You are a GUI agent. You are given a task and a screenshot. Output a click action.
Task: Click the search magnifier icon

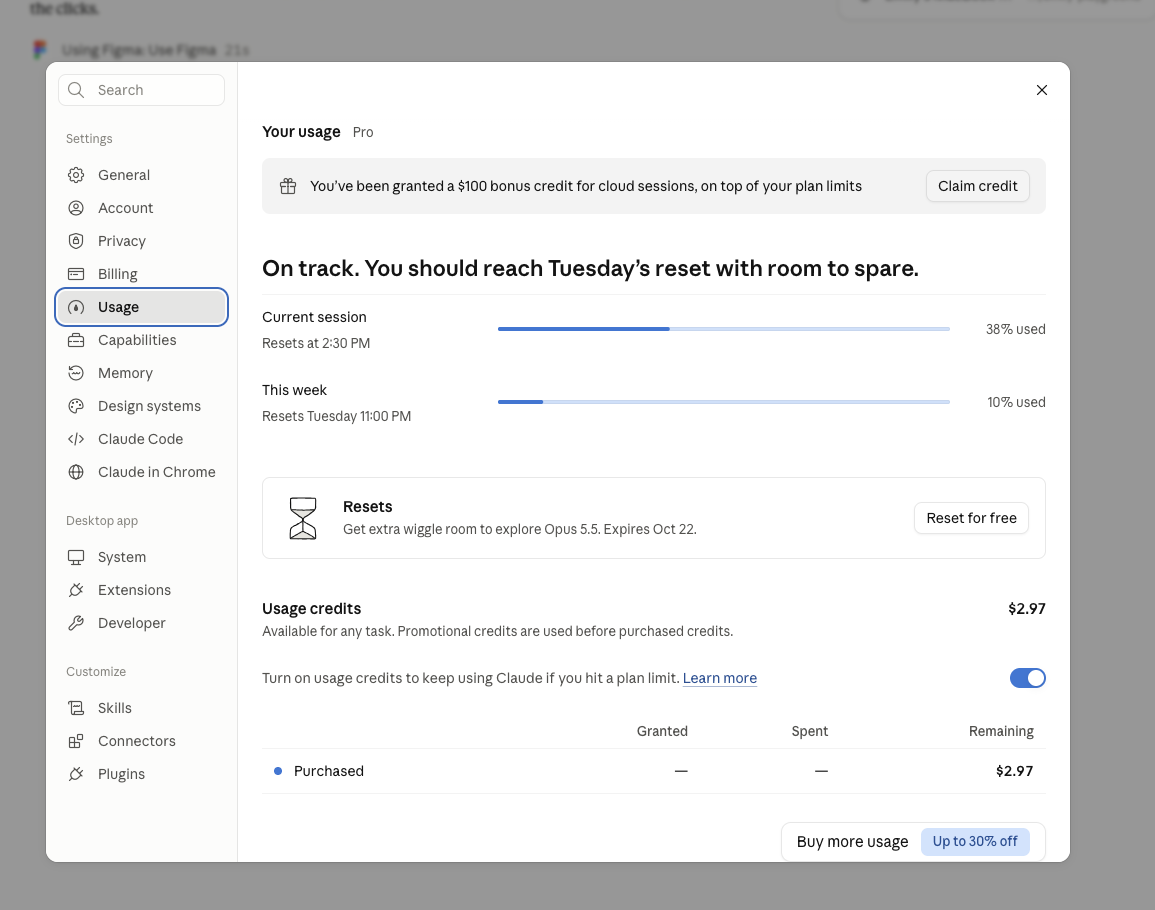tap(76, 90)
